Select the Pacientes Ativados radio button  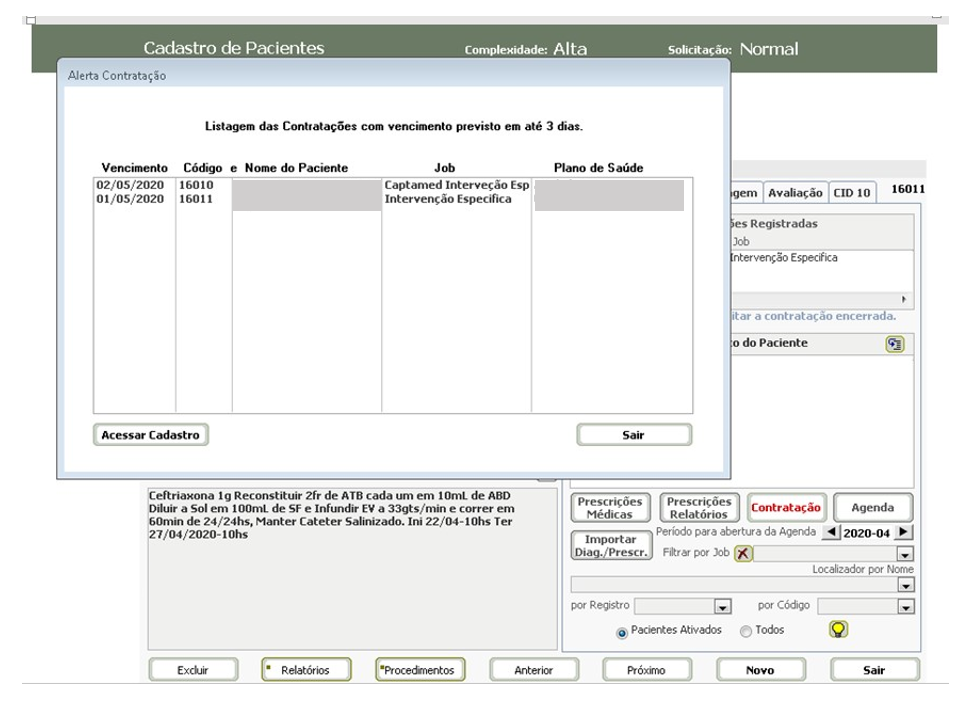[622, 632]
